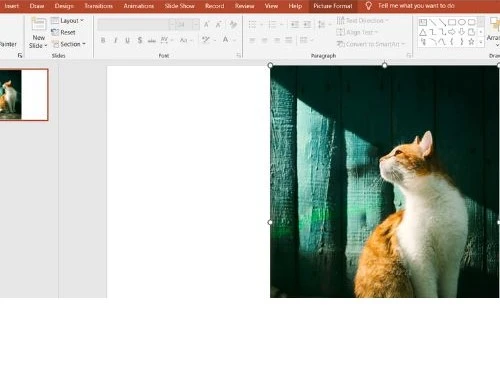The image size is (500, 382).
Task: Click Increase Font Size icon
Action: coord(207,24)
